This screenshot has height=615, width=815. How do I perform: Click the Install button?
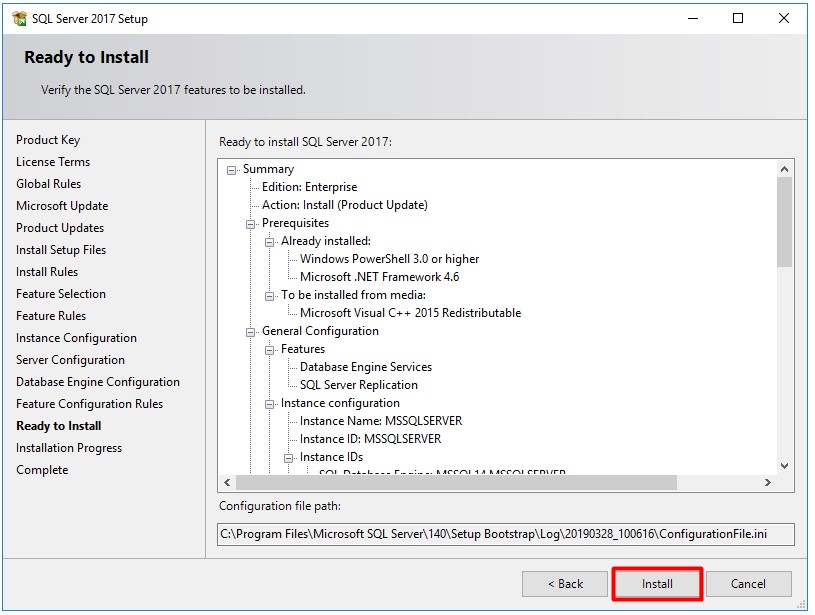[657, 584]
